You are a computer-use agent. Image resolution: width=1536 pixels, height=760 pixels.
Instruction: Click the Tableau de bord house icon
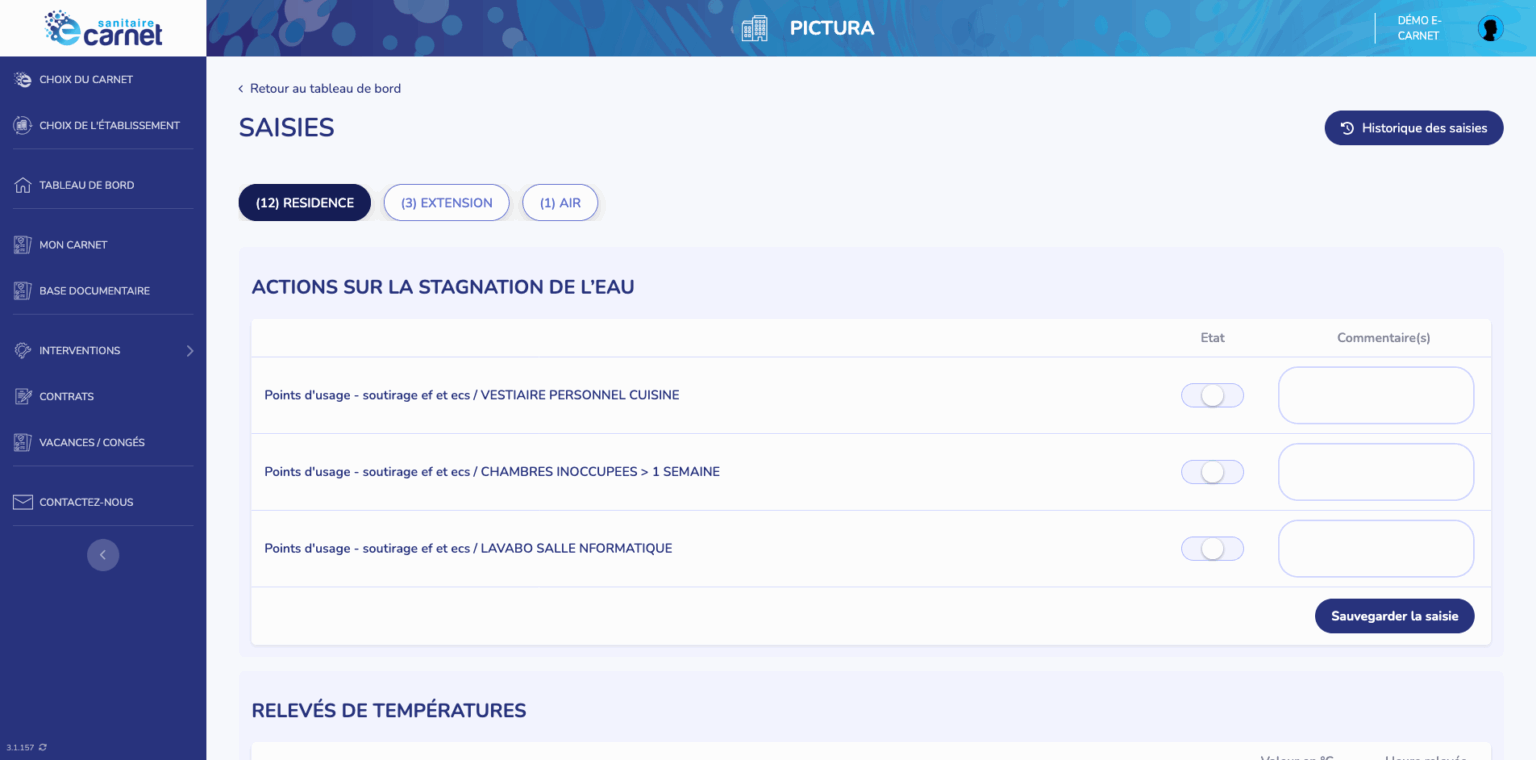pyautogui.click(x=22, y=185)
